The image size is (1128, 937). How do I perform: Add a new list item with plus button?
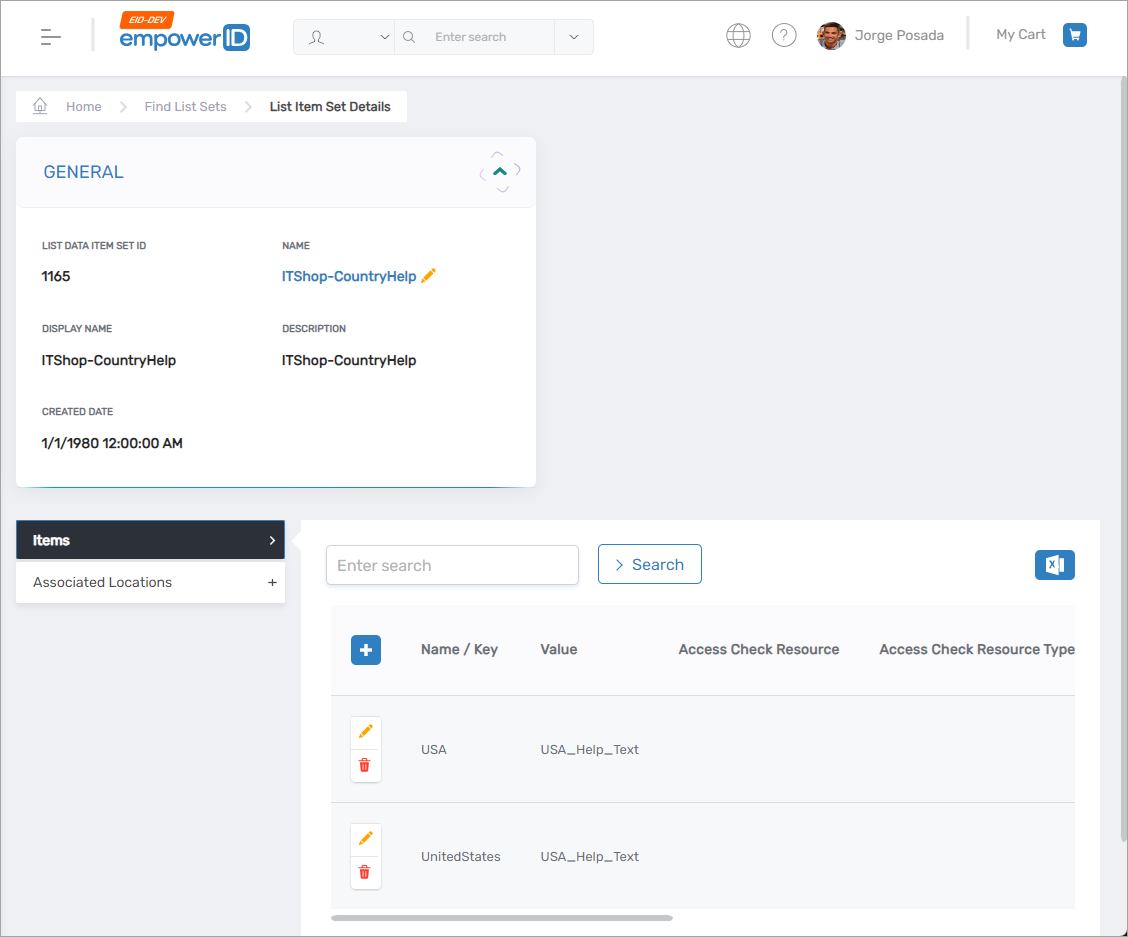(x=366, y=650)
